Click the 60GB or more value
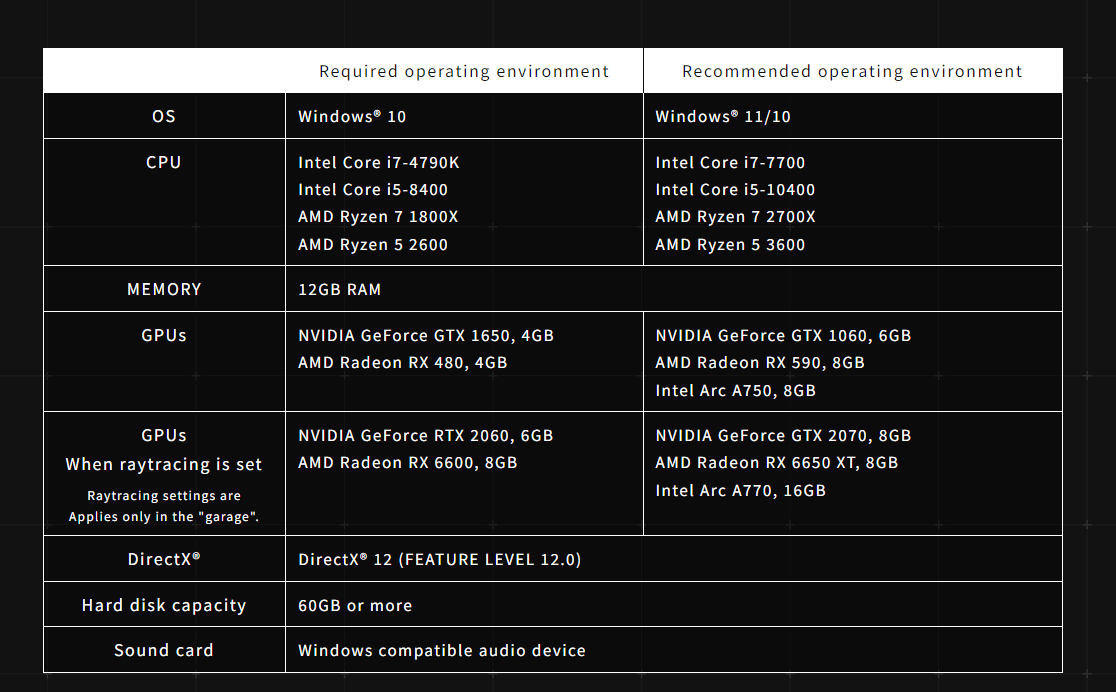This screenshot has width=1116, height=692. 355,605
